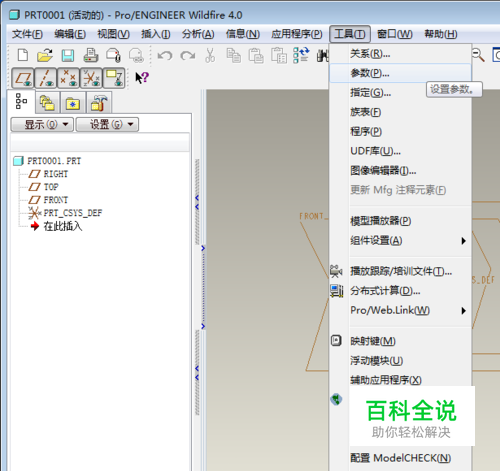This screenshot has width=500, height=471.
Task: Click the regenerate model icon
Action: 301,55
